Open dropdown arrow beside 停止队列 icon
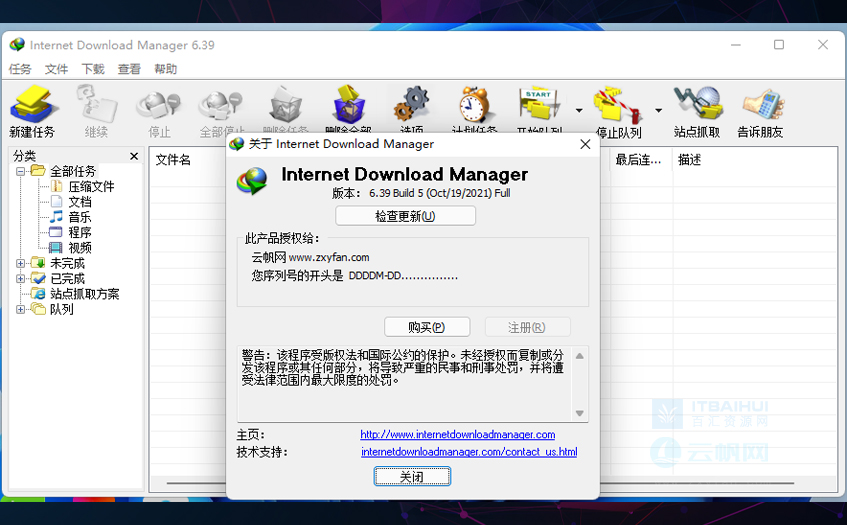The height and width of the screenshot is (525, 847). [x=658, y=111]
